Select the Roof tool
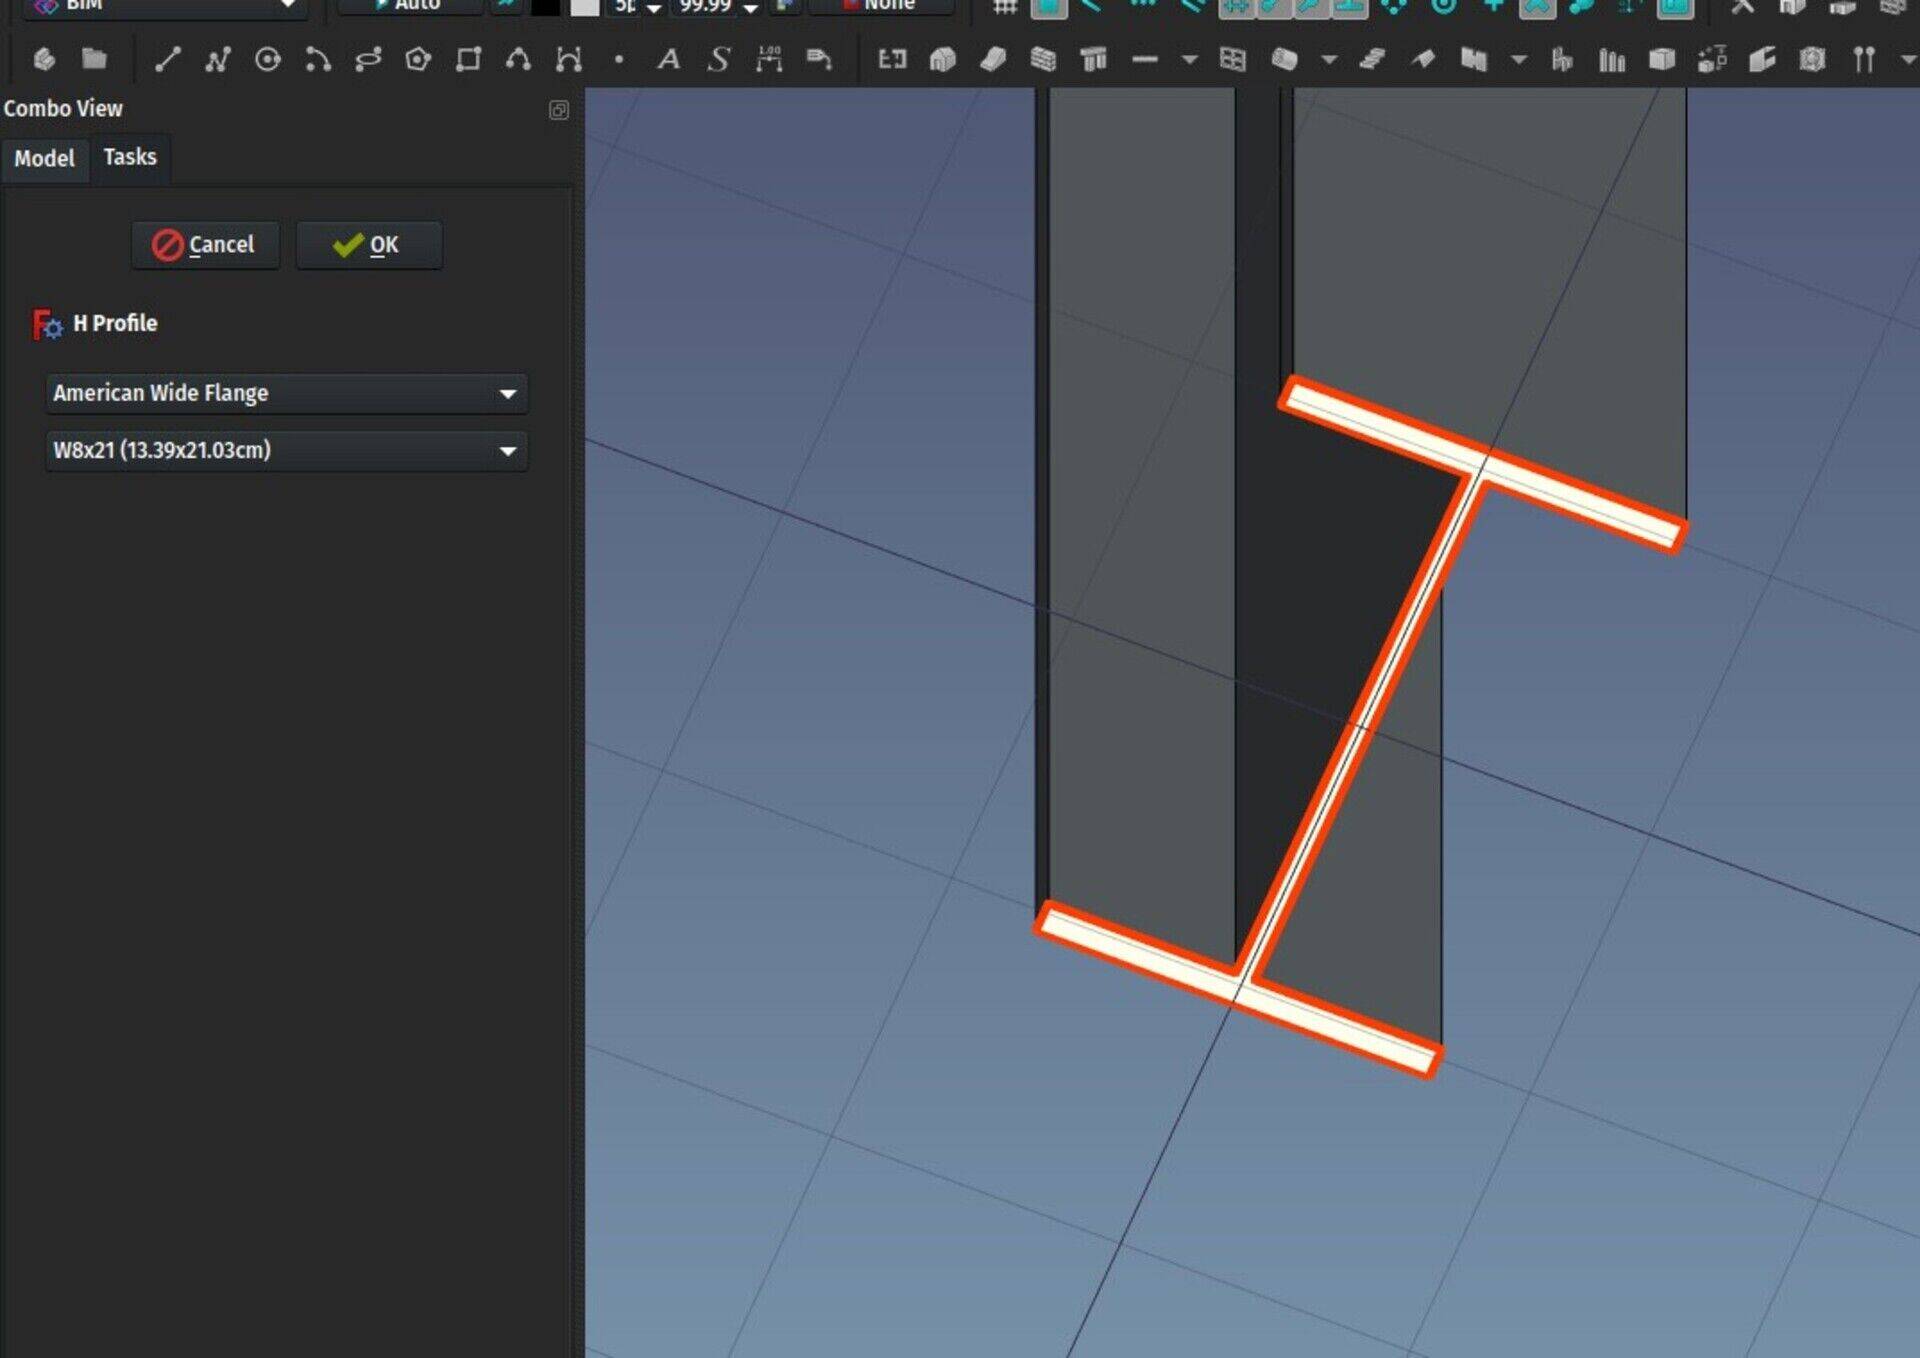Viewport: 1920px width, 1358px height. [1423, 60]
